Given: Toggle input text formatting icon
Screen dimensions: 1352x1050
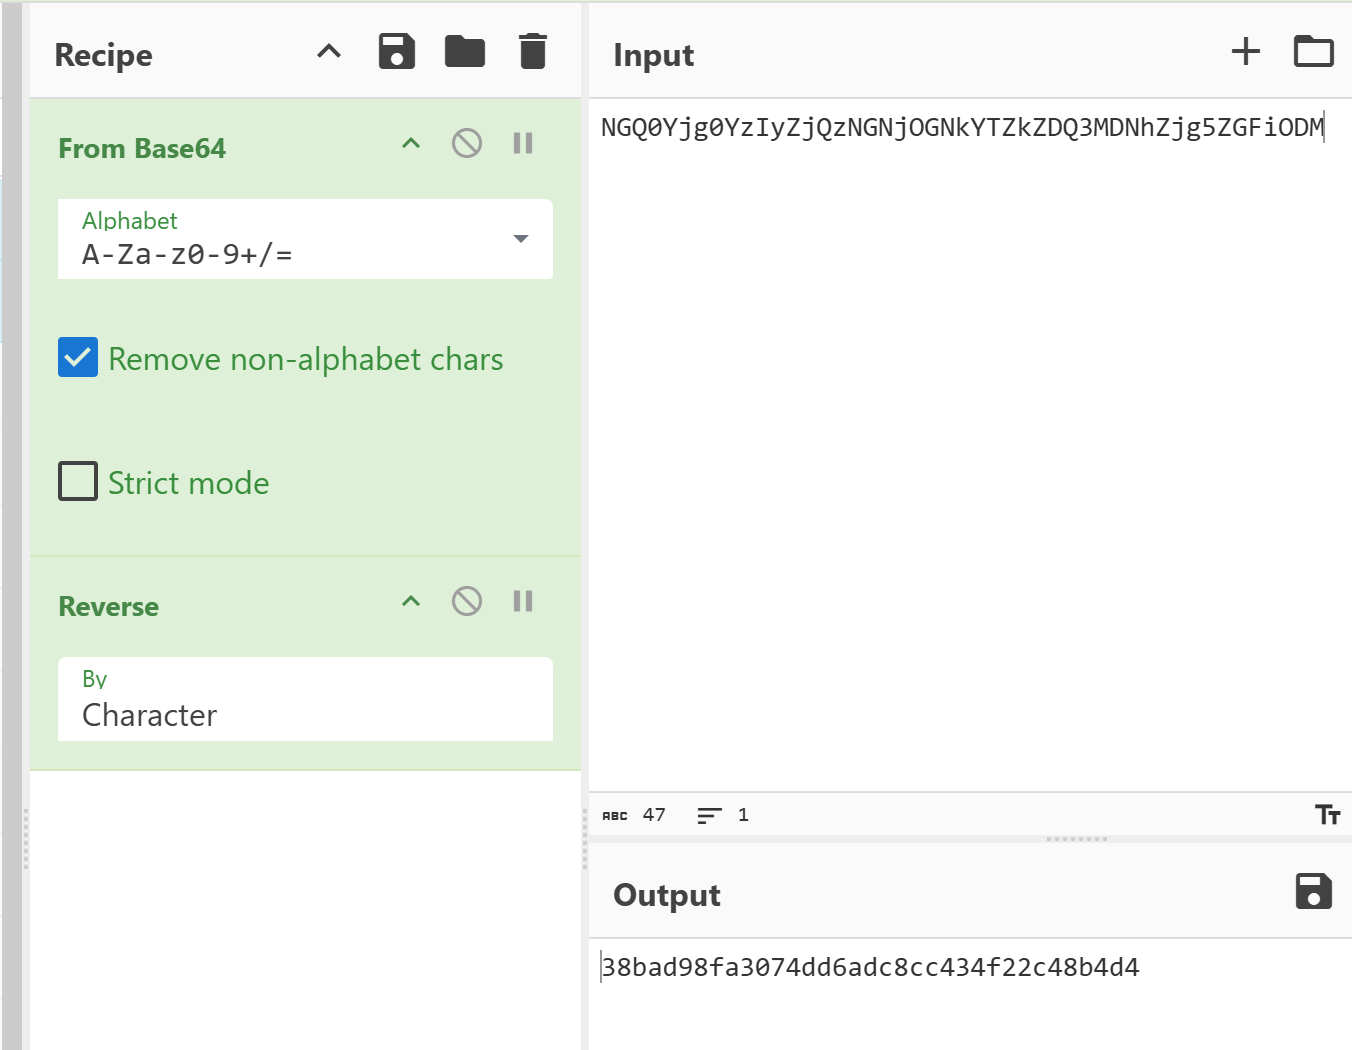Looking at the screenshot, I should point(1327,815).
